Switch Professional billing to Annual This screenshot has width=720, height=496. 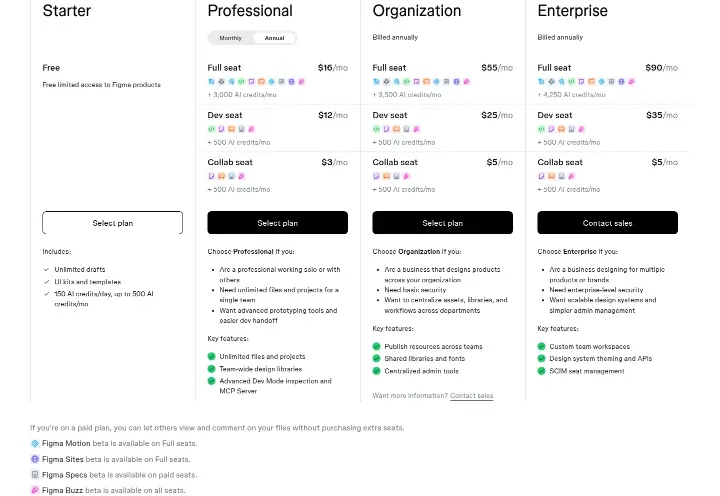click(x=274, y=38)
